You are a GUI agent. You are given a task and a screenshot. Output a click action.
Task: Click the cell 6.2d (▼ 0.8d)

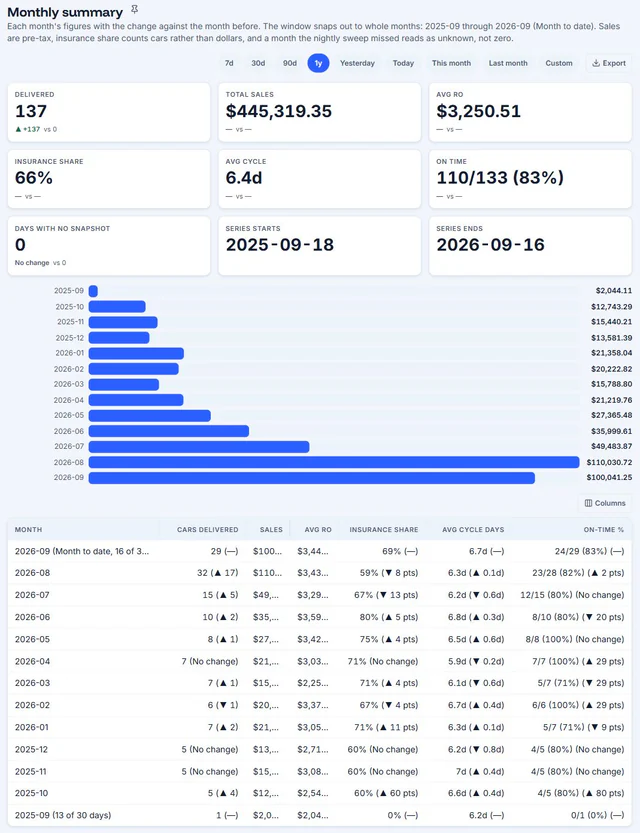tap(476, 750)
